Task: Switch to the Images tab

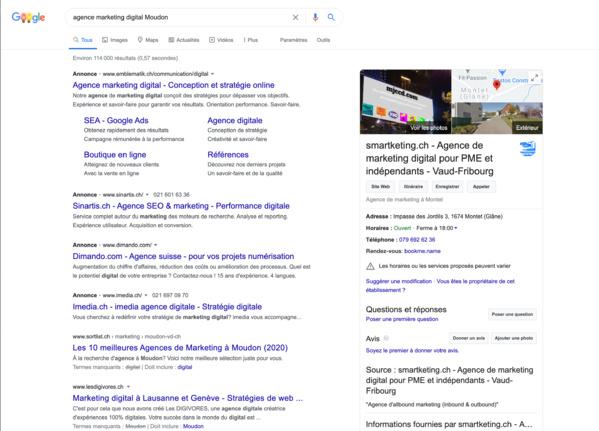Action: 115,40
